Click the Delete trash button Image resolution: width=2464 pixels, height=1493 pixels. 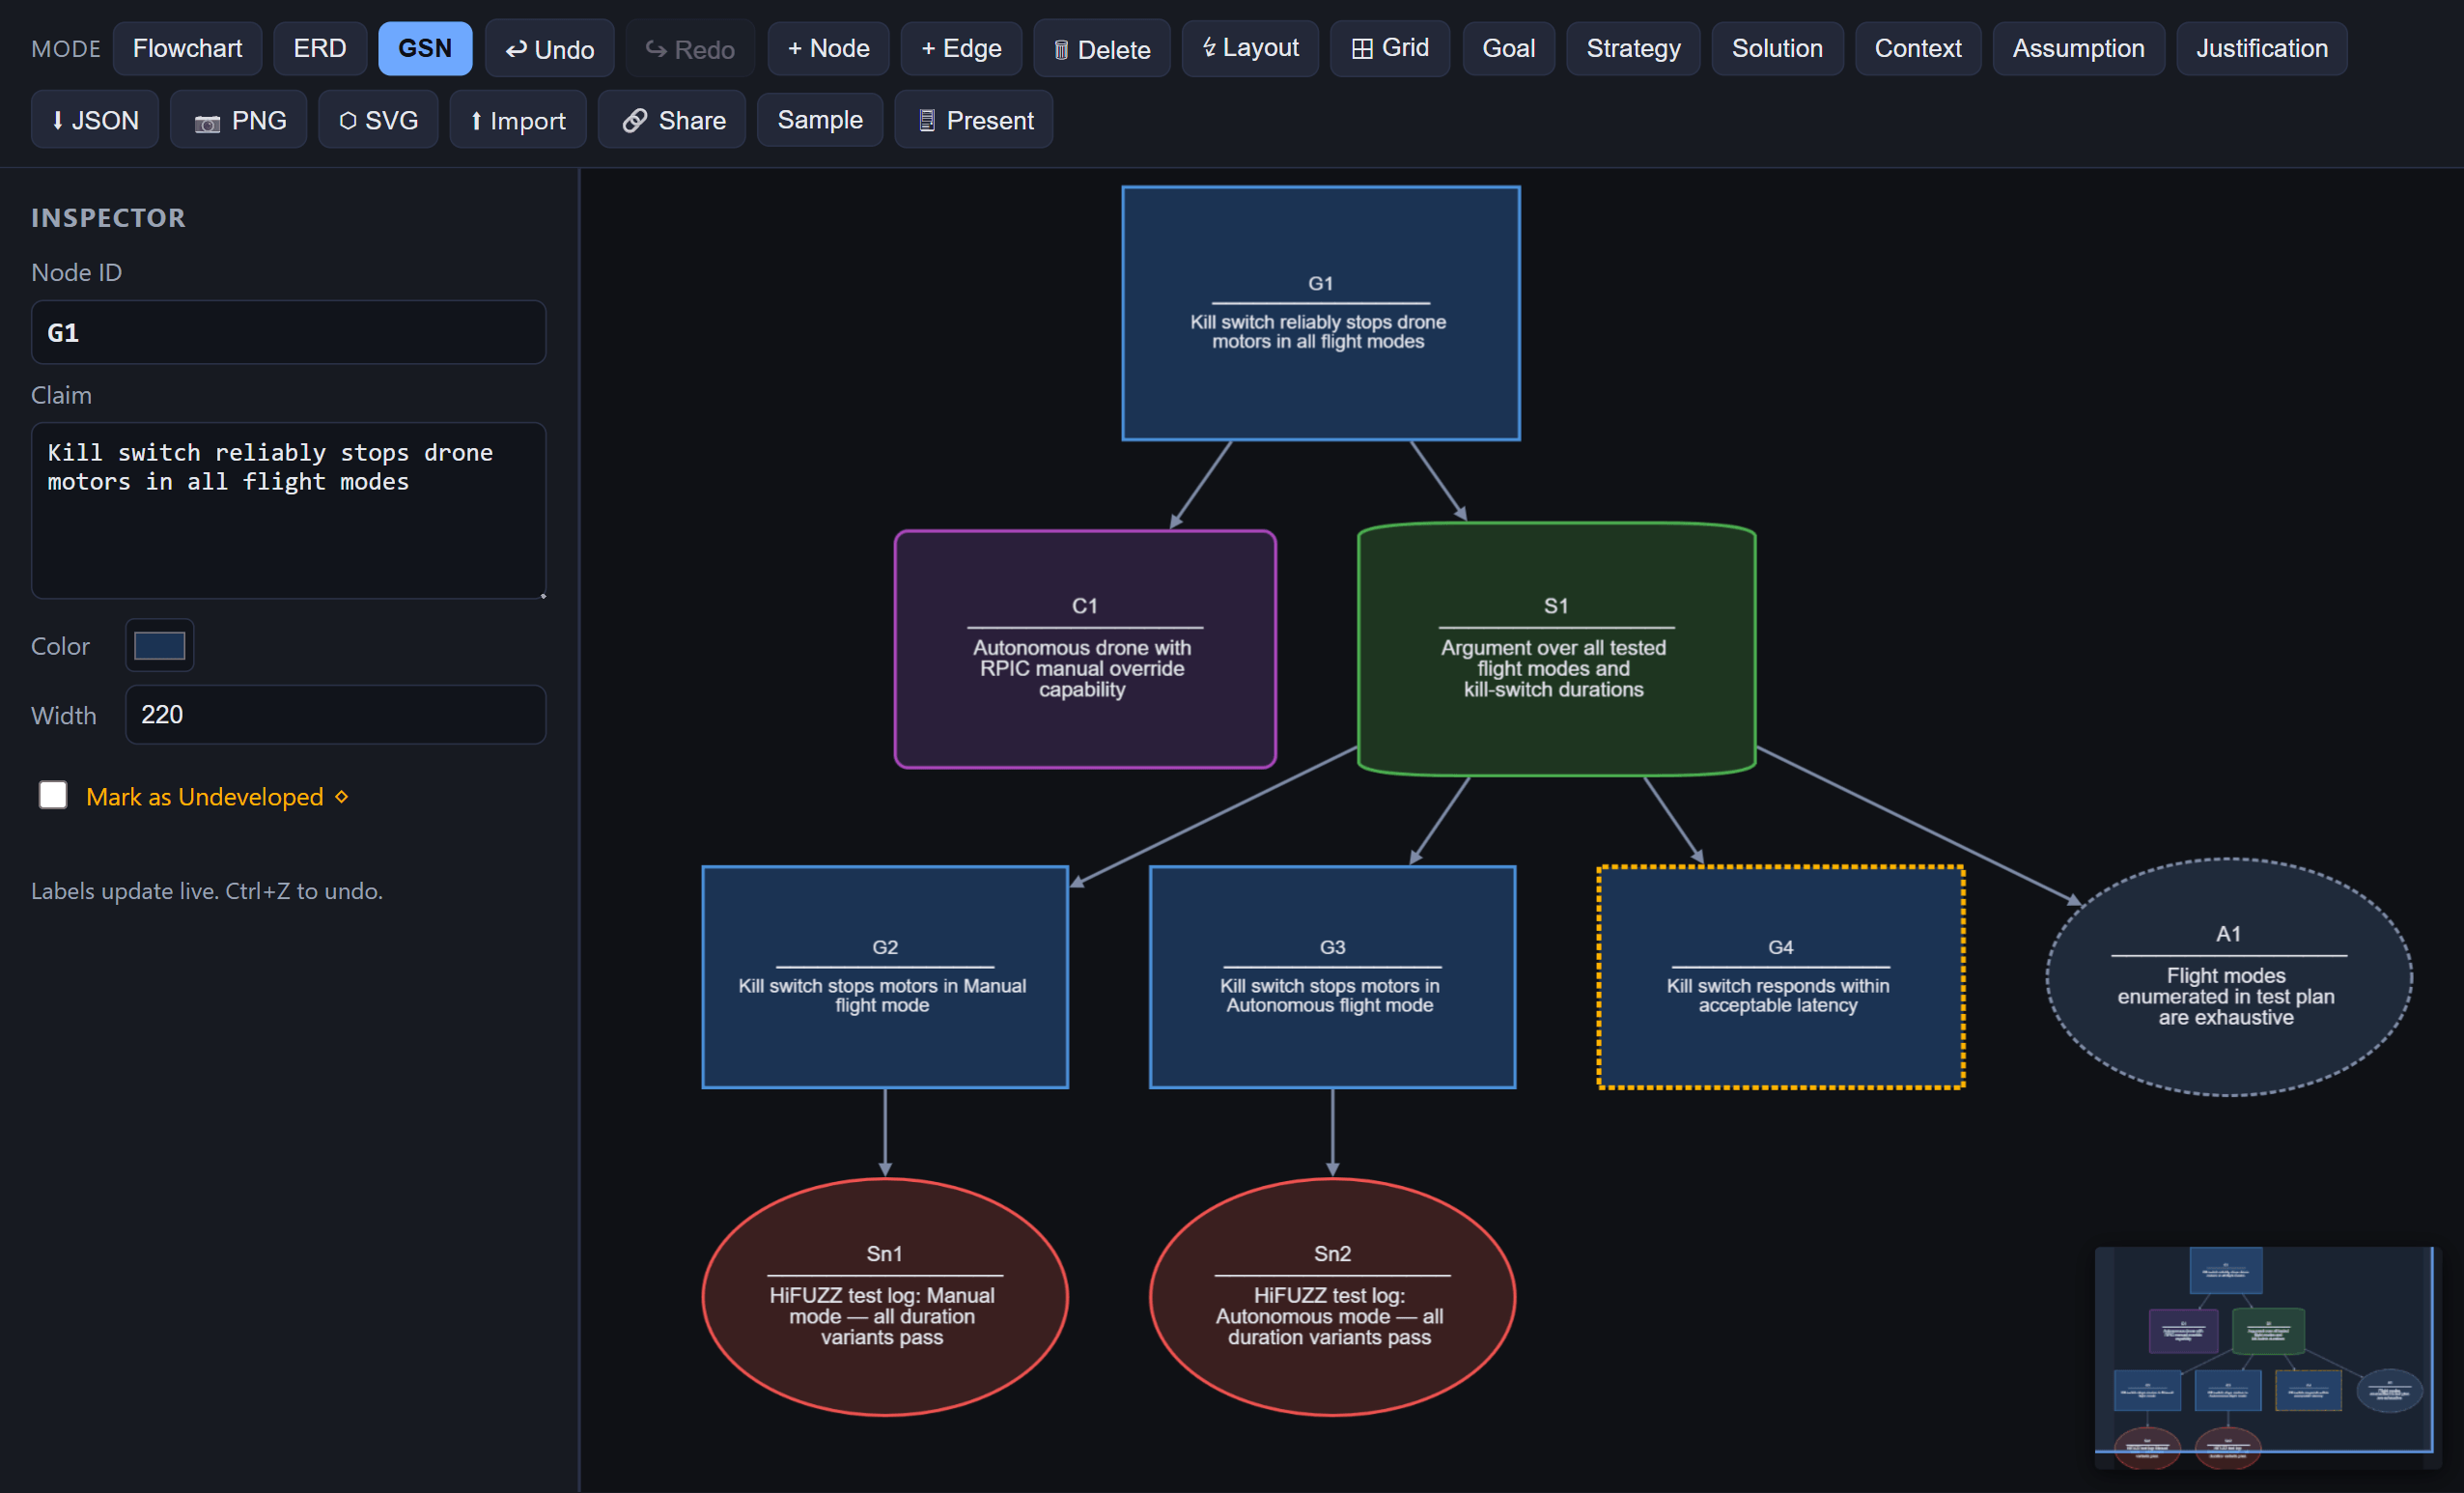point(1101,48)
